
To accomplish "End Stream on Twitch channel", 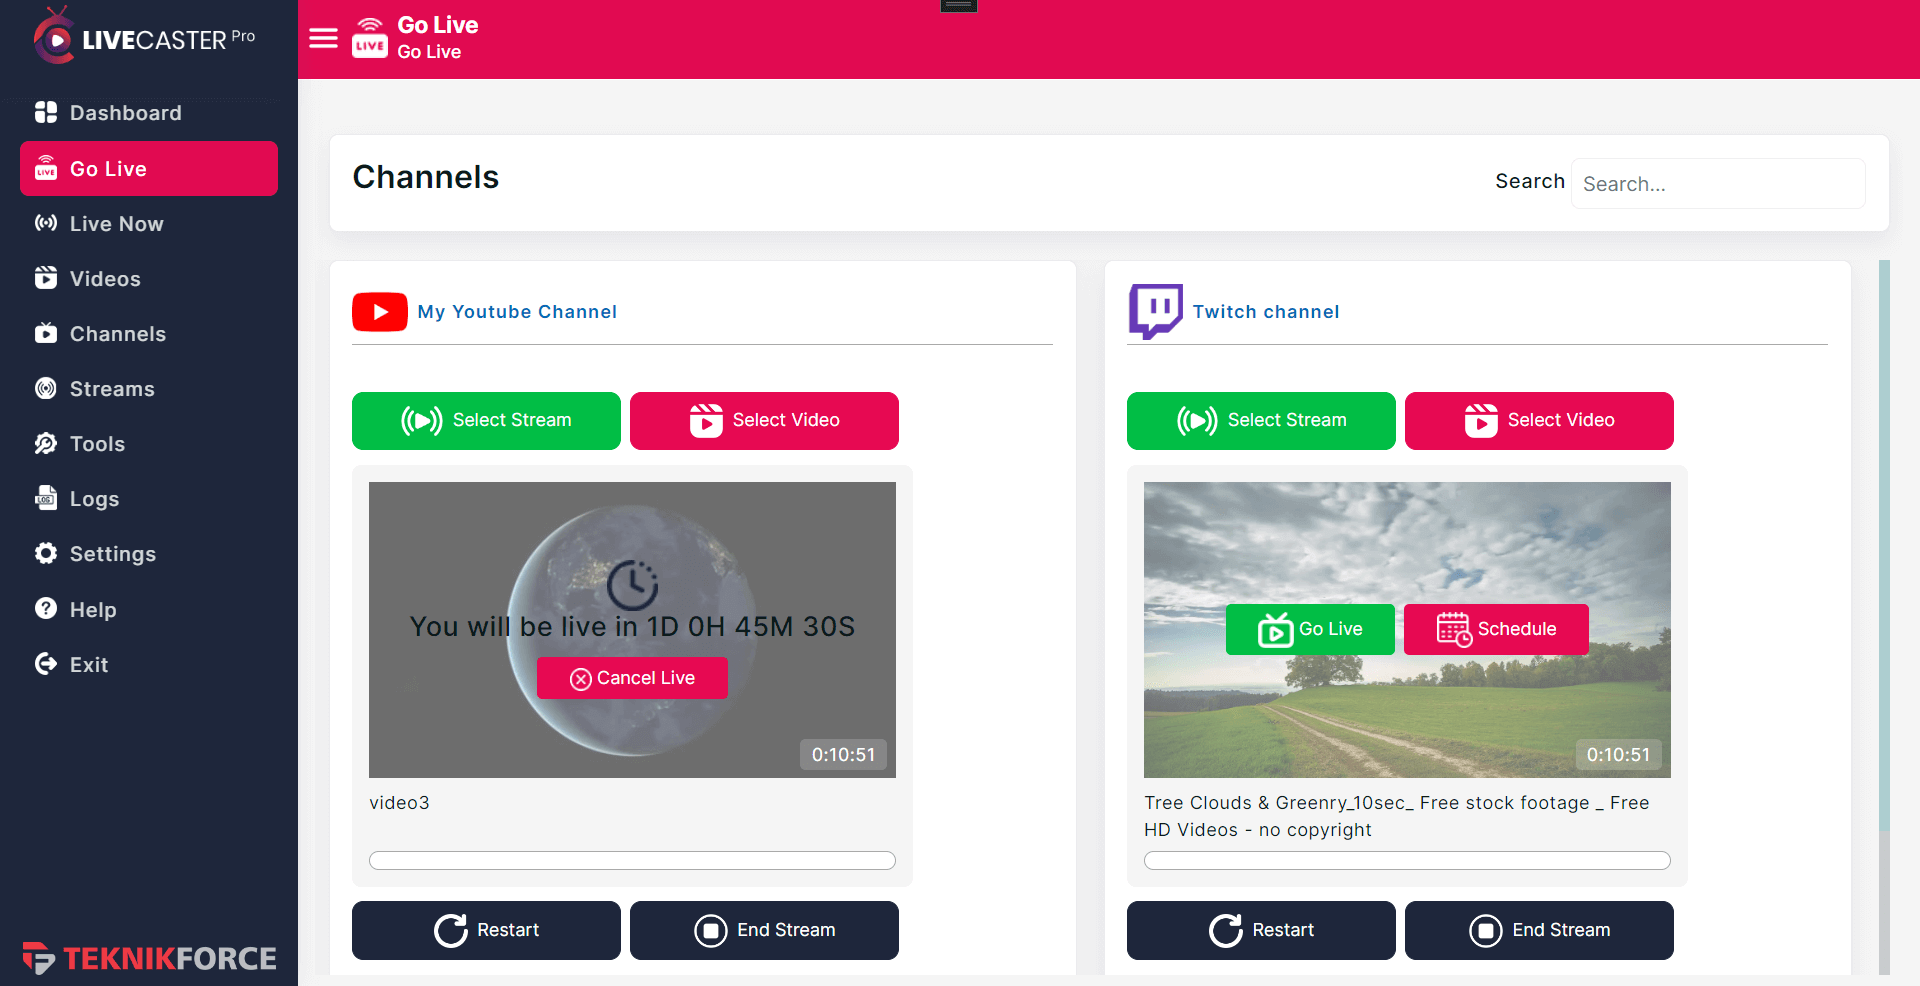I will 1539,931.
